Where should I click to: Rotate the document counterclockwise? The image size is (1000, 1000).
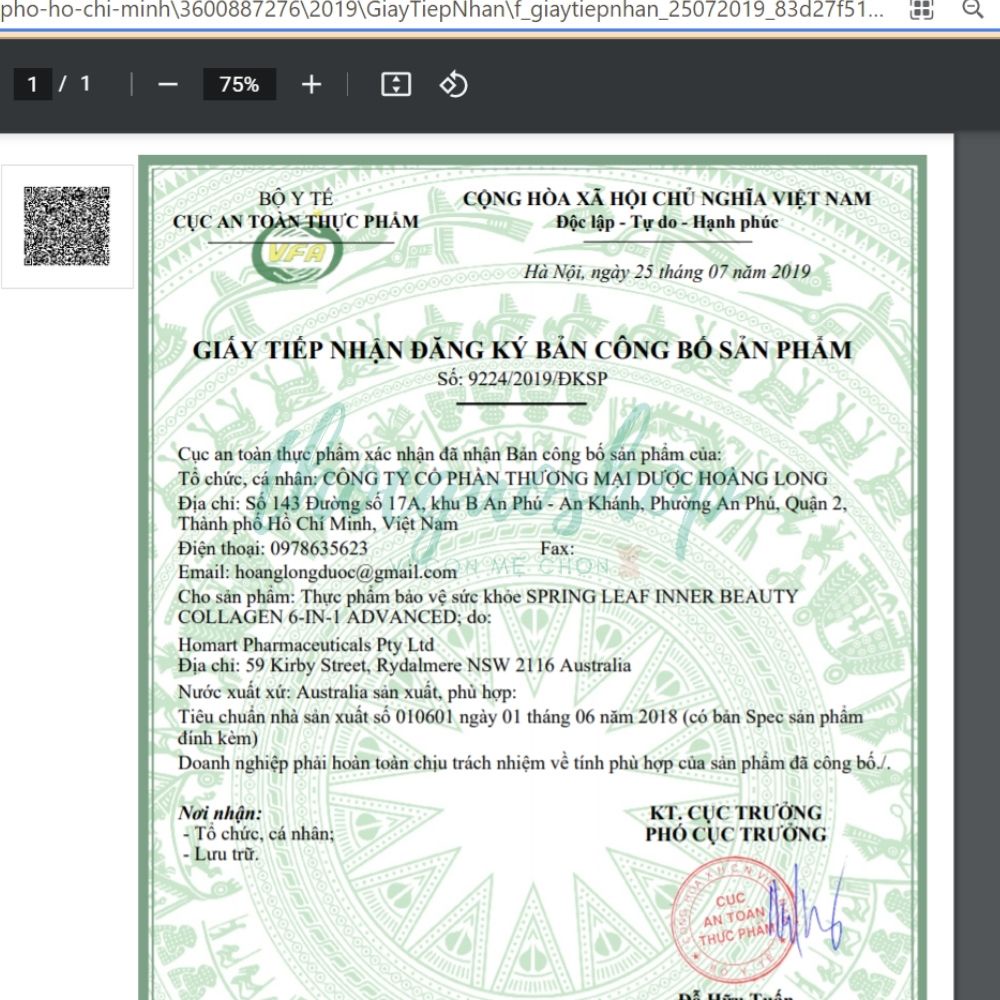coord(453,85)
